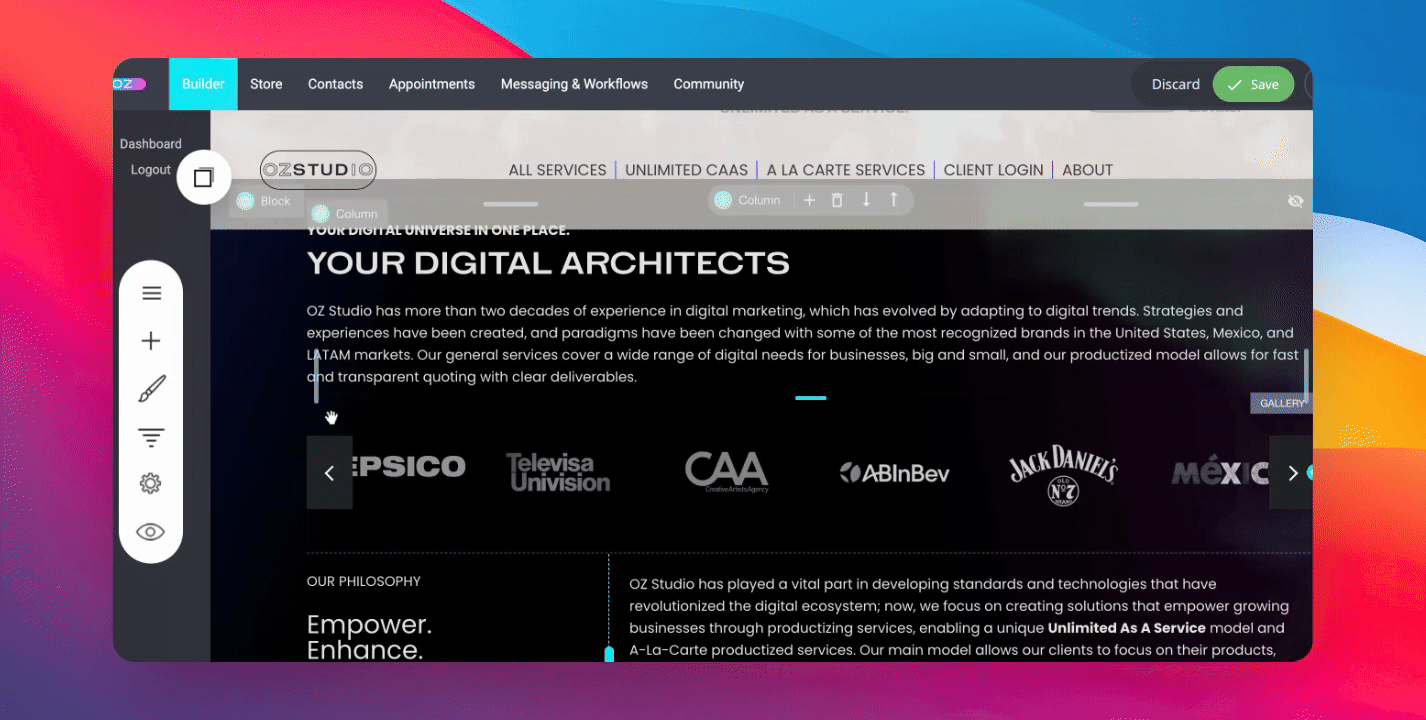This screenshot has width=1426, height=720.
Task: Click the PEPSICO logo
Action: point(409,466)
